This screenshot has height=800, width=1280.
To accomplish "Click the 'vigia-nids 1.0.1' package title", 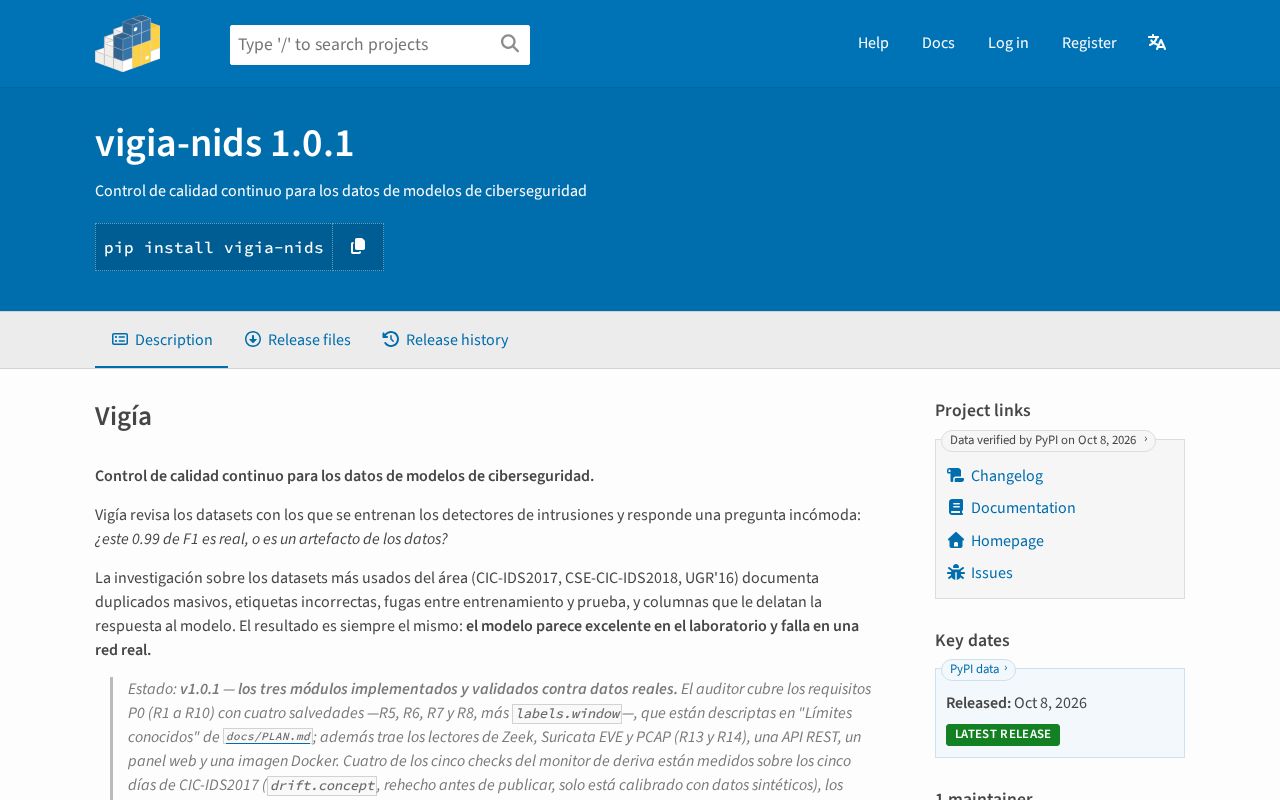I will click(224, 144).
